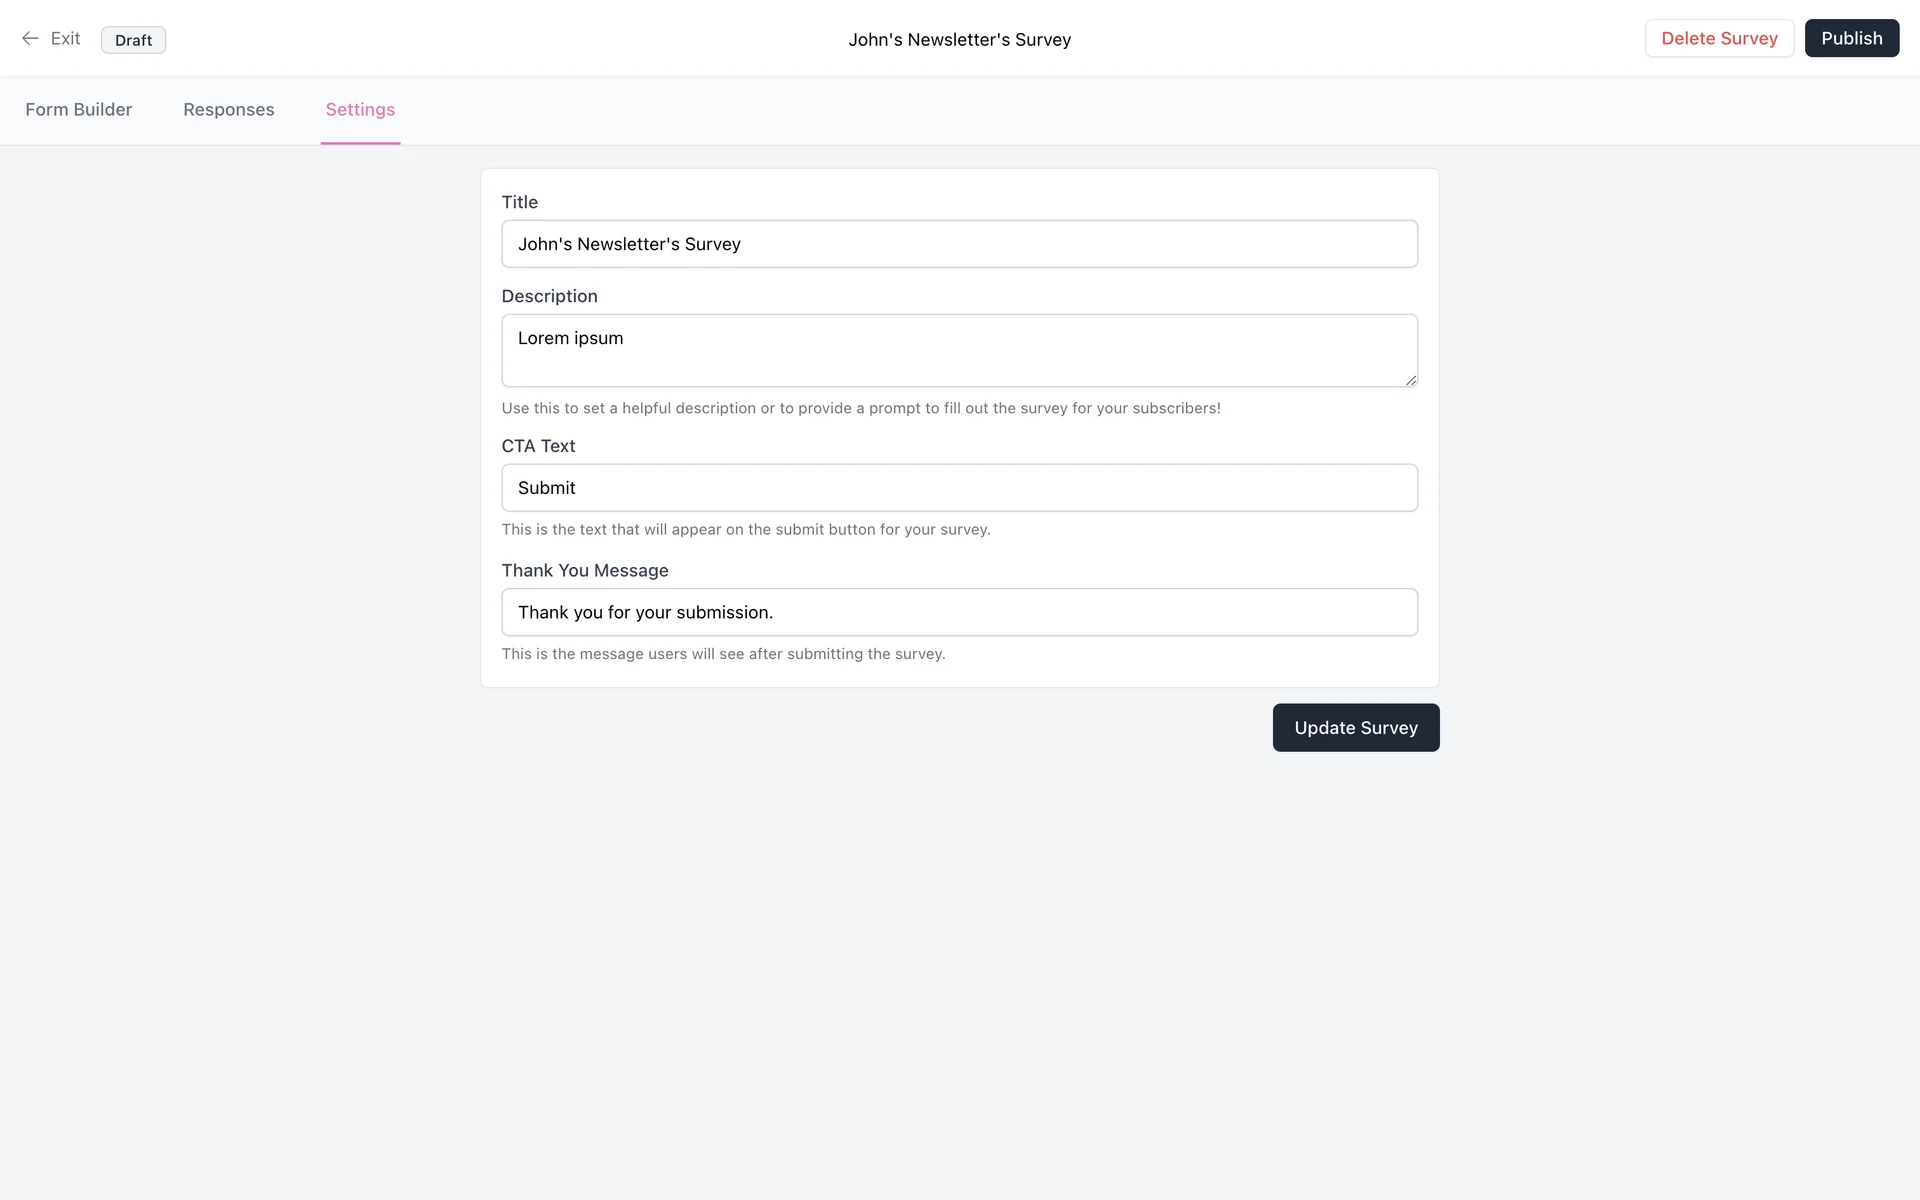The height and width of the screenshot is (1200, 1920).
Task: Click into the Thank You Message field
Action: 959,612
